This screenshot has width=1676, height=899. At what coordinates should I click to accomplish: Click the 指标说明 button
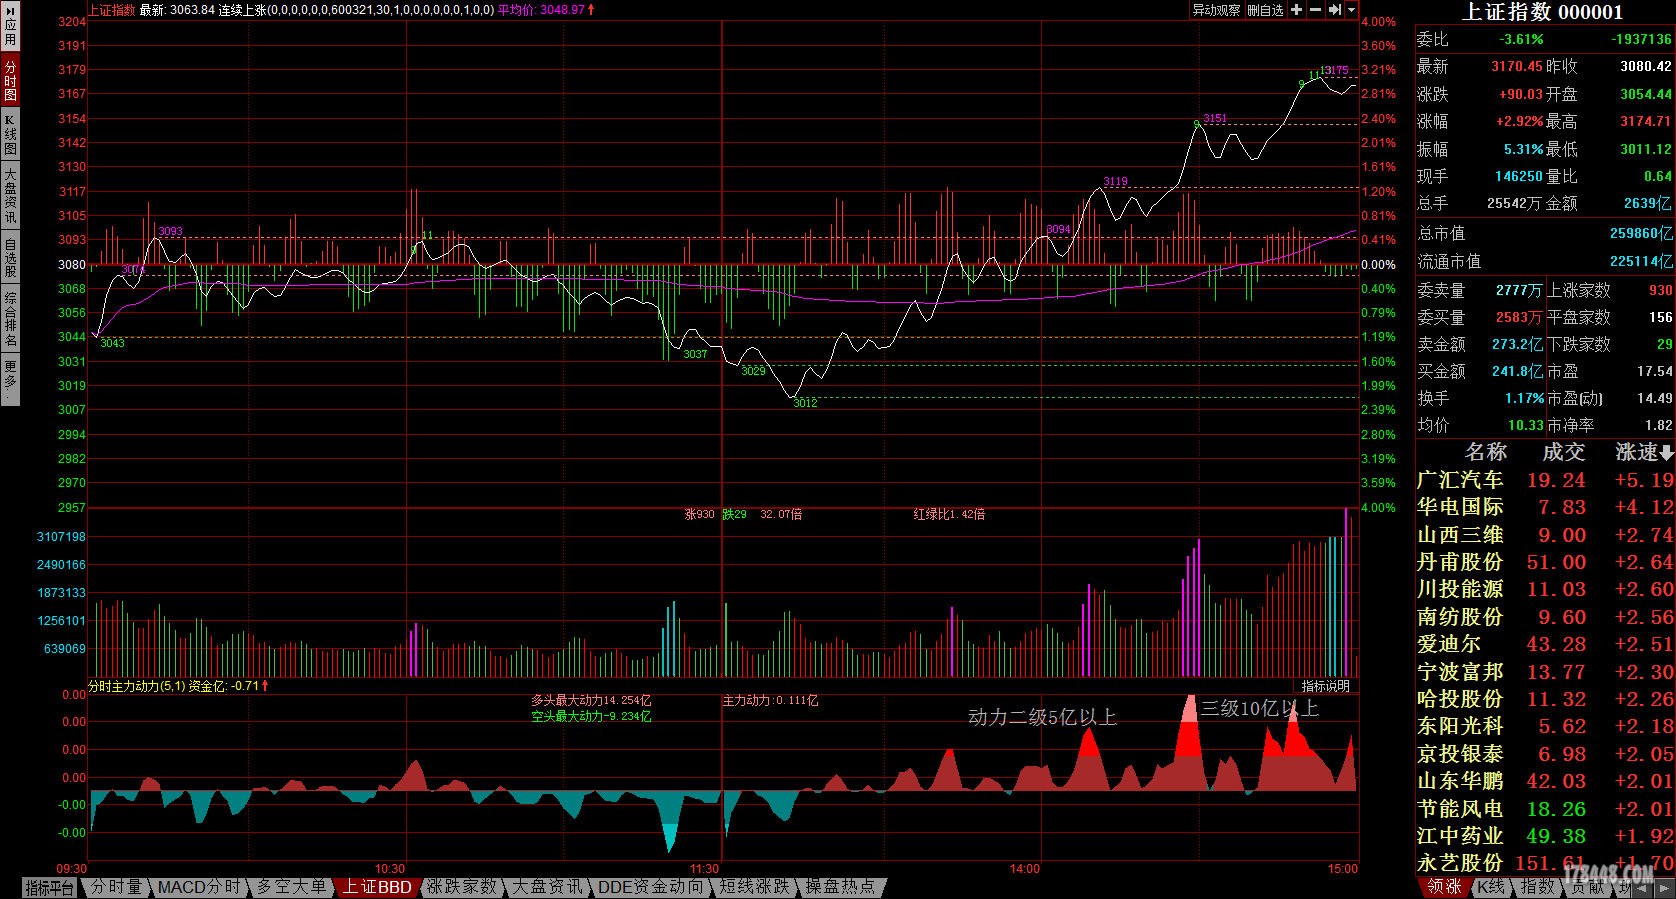pyautogui.click(x=1325, y=686)
